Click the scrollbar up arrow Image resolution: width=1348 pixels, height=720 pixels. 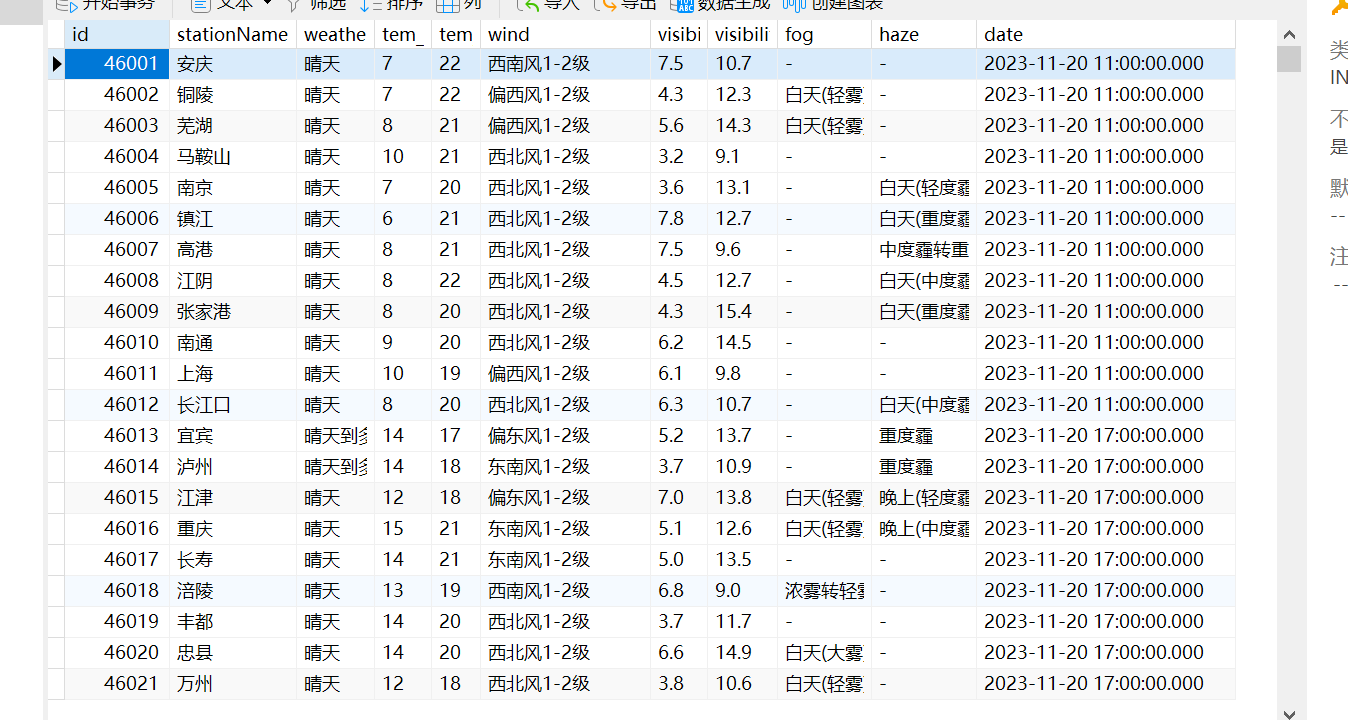[x=1289, y=34]
